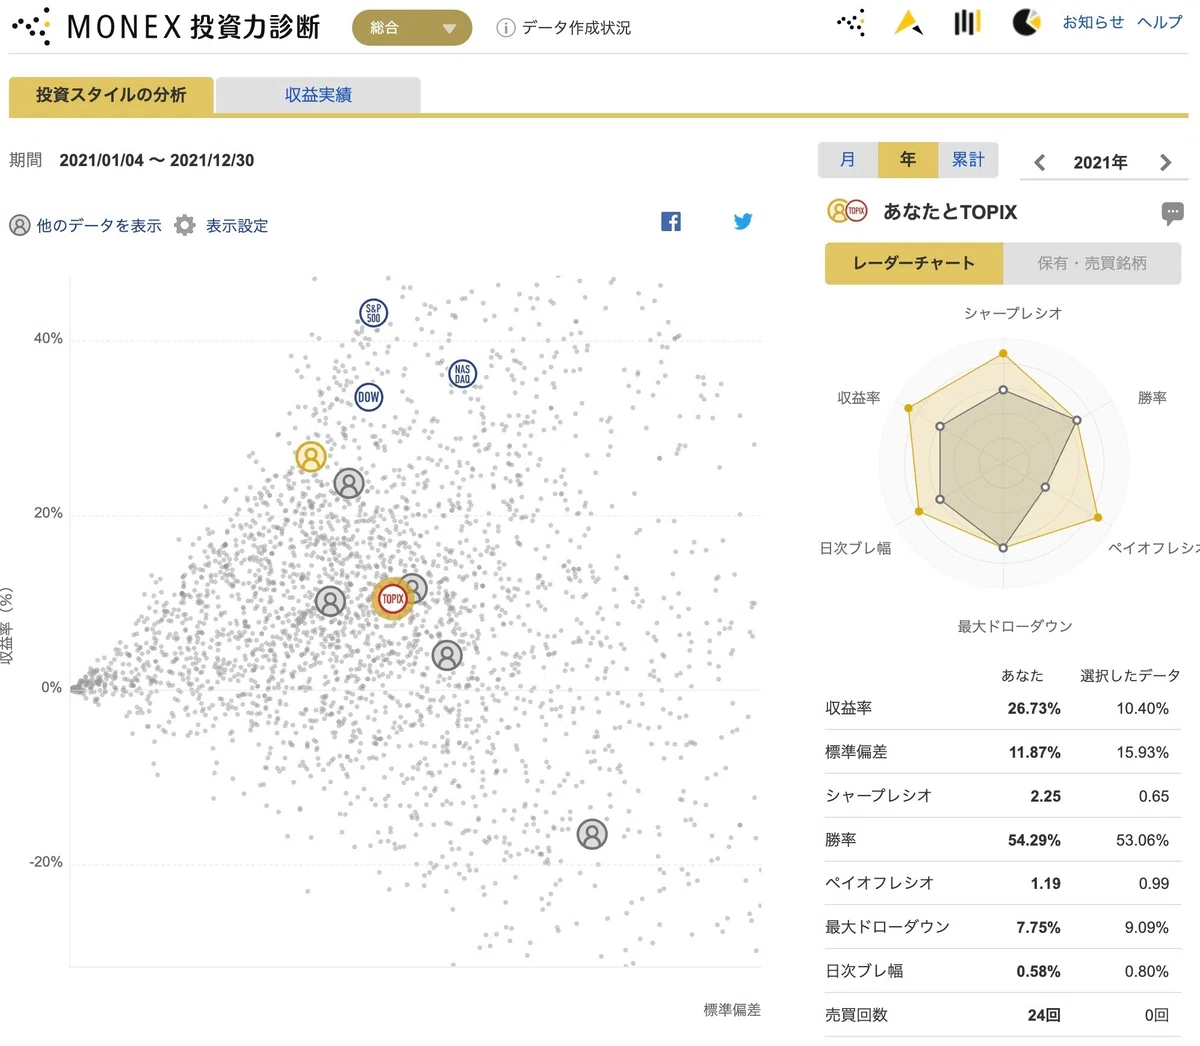Click the シャープレシオ radar axis label
The height and width of the screenshot is (1046, 1200).
[x=1013, y=313]
